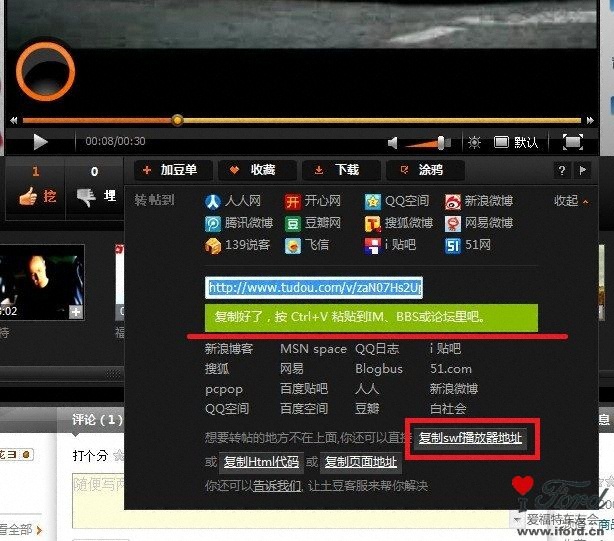
Task: Share to 新浪微博 icon
Action: [x=453, y=202]
